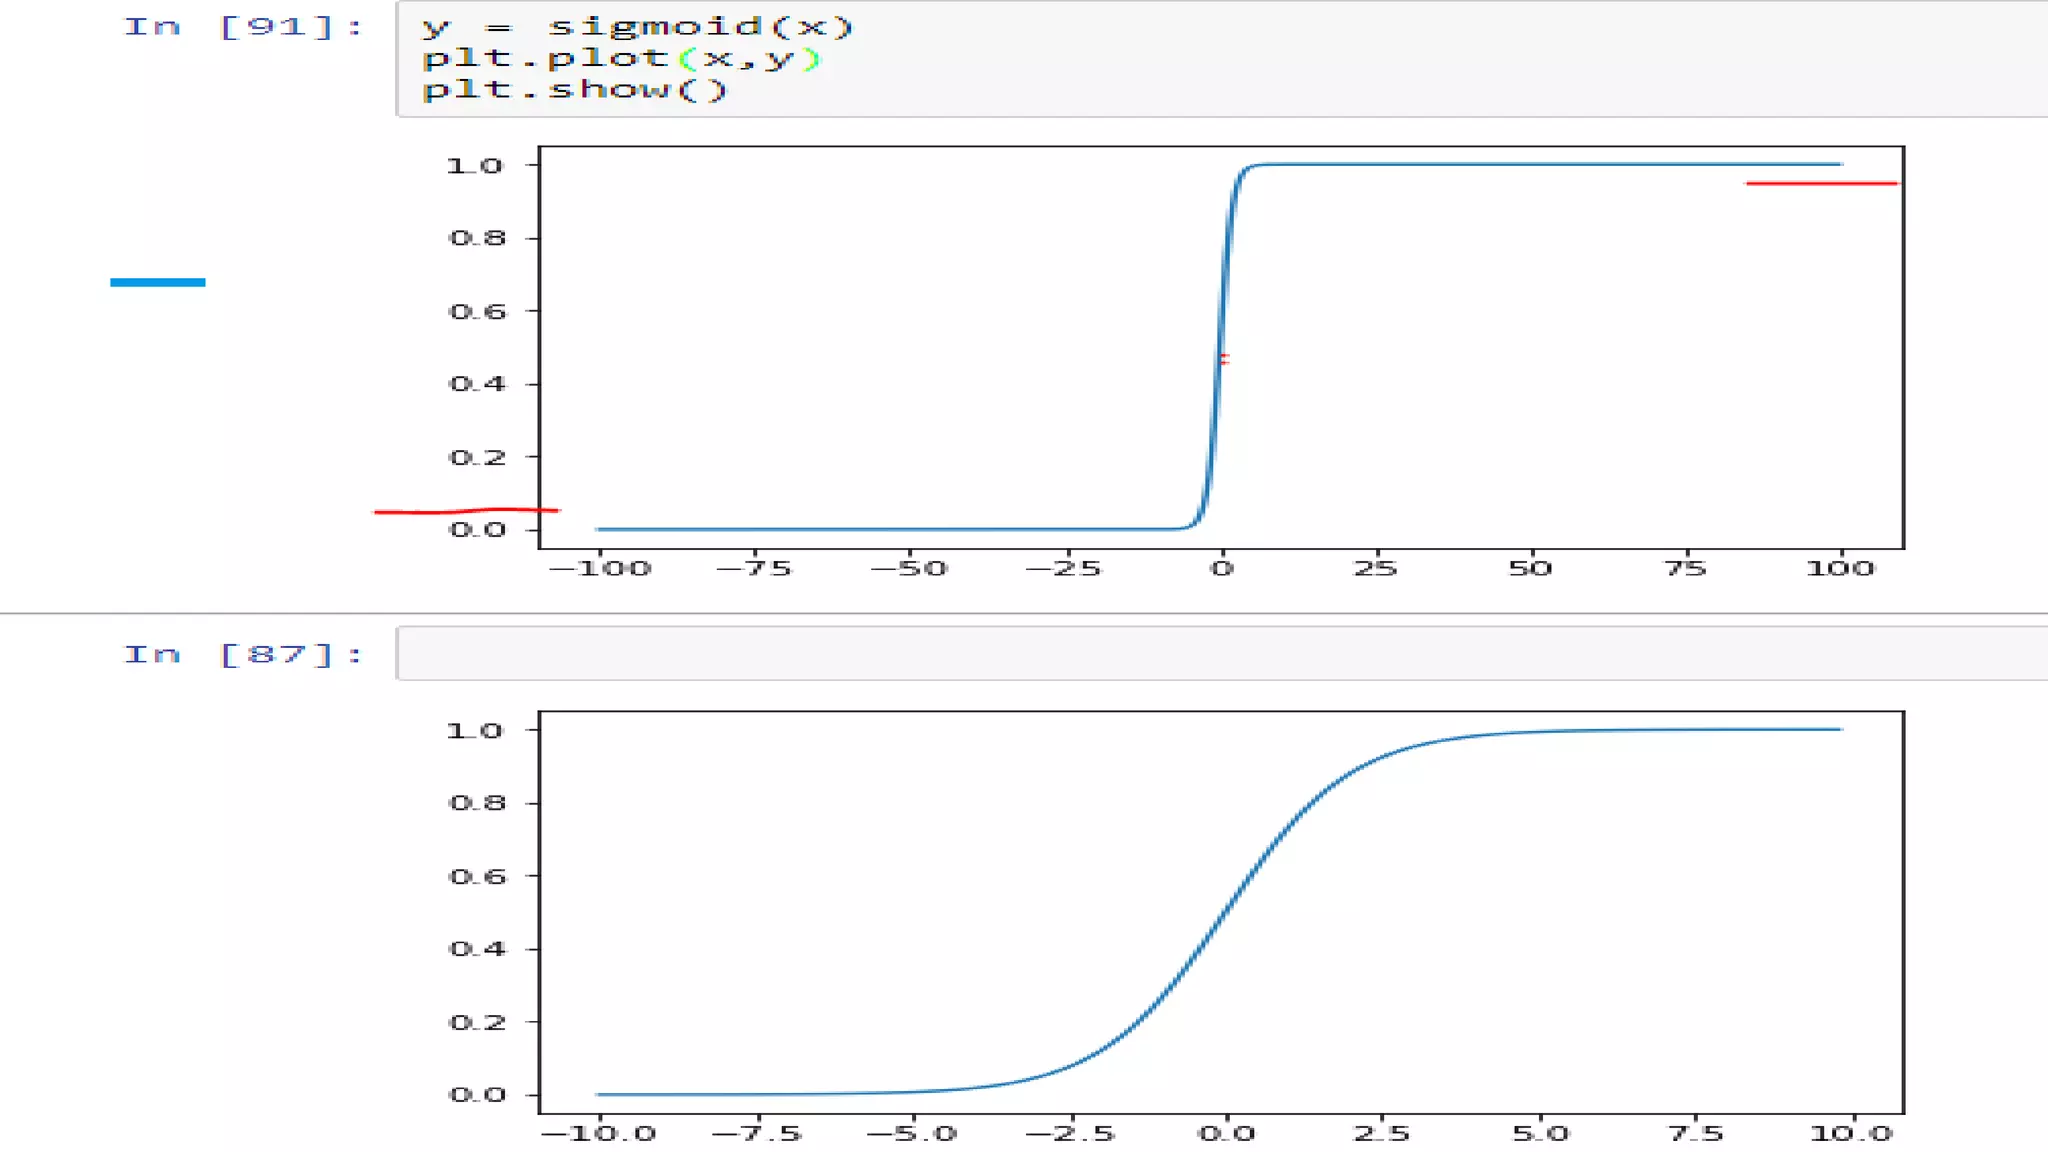Click the '0.6' y-axis label of lower plot
The width and height of the screenshot is (2048, 1152).
pyautogui.click(x=477, y=877)
